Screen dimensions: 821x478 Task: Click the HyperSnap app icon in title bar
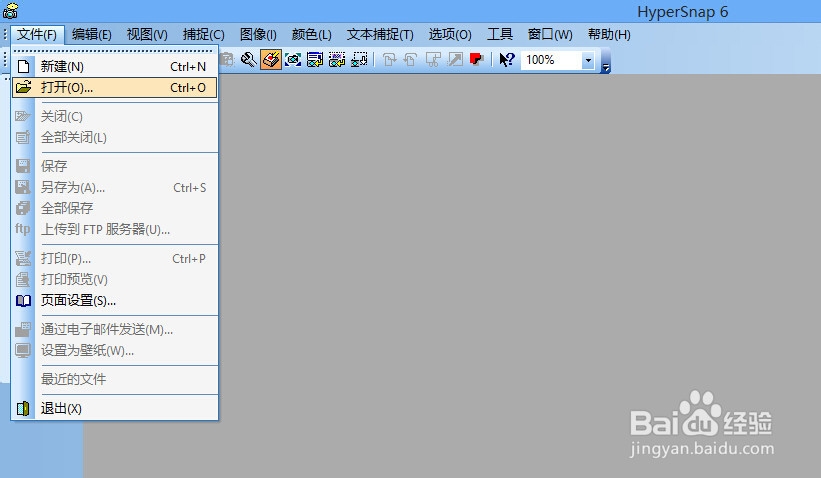coord(10,10)
